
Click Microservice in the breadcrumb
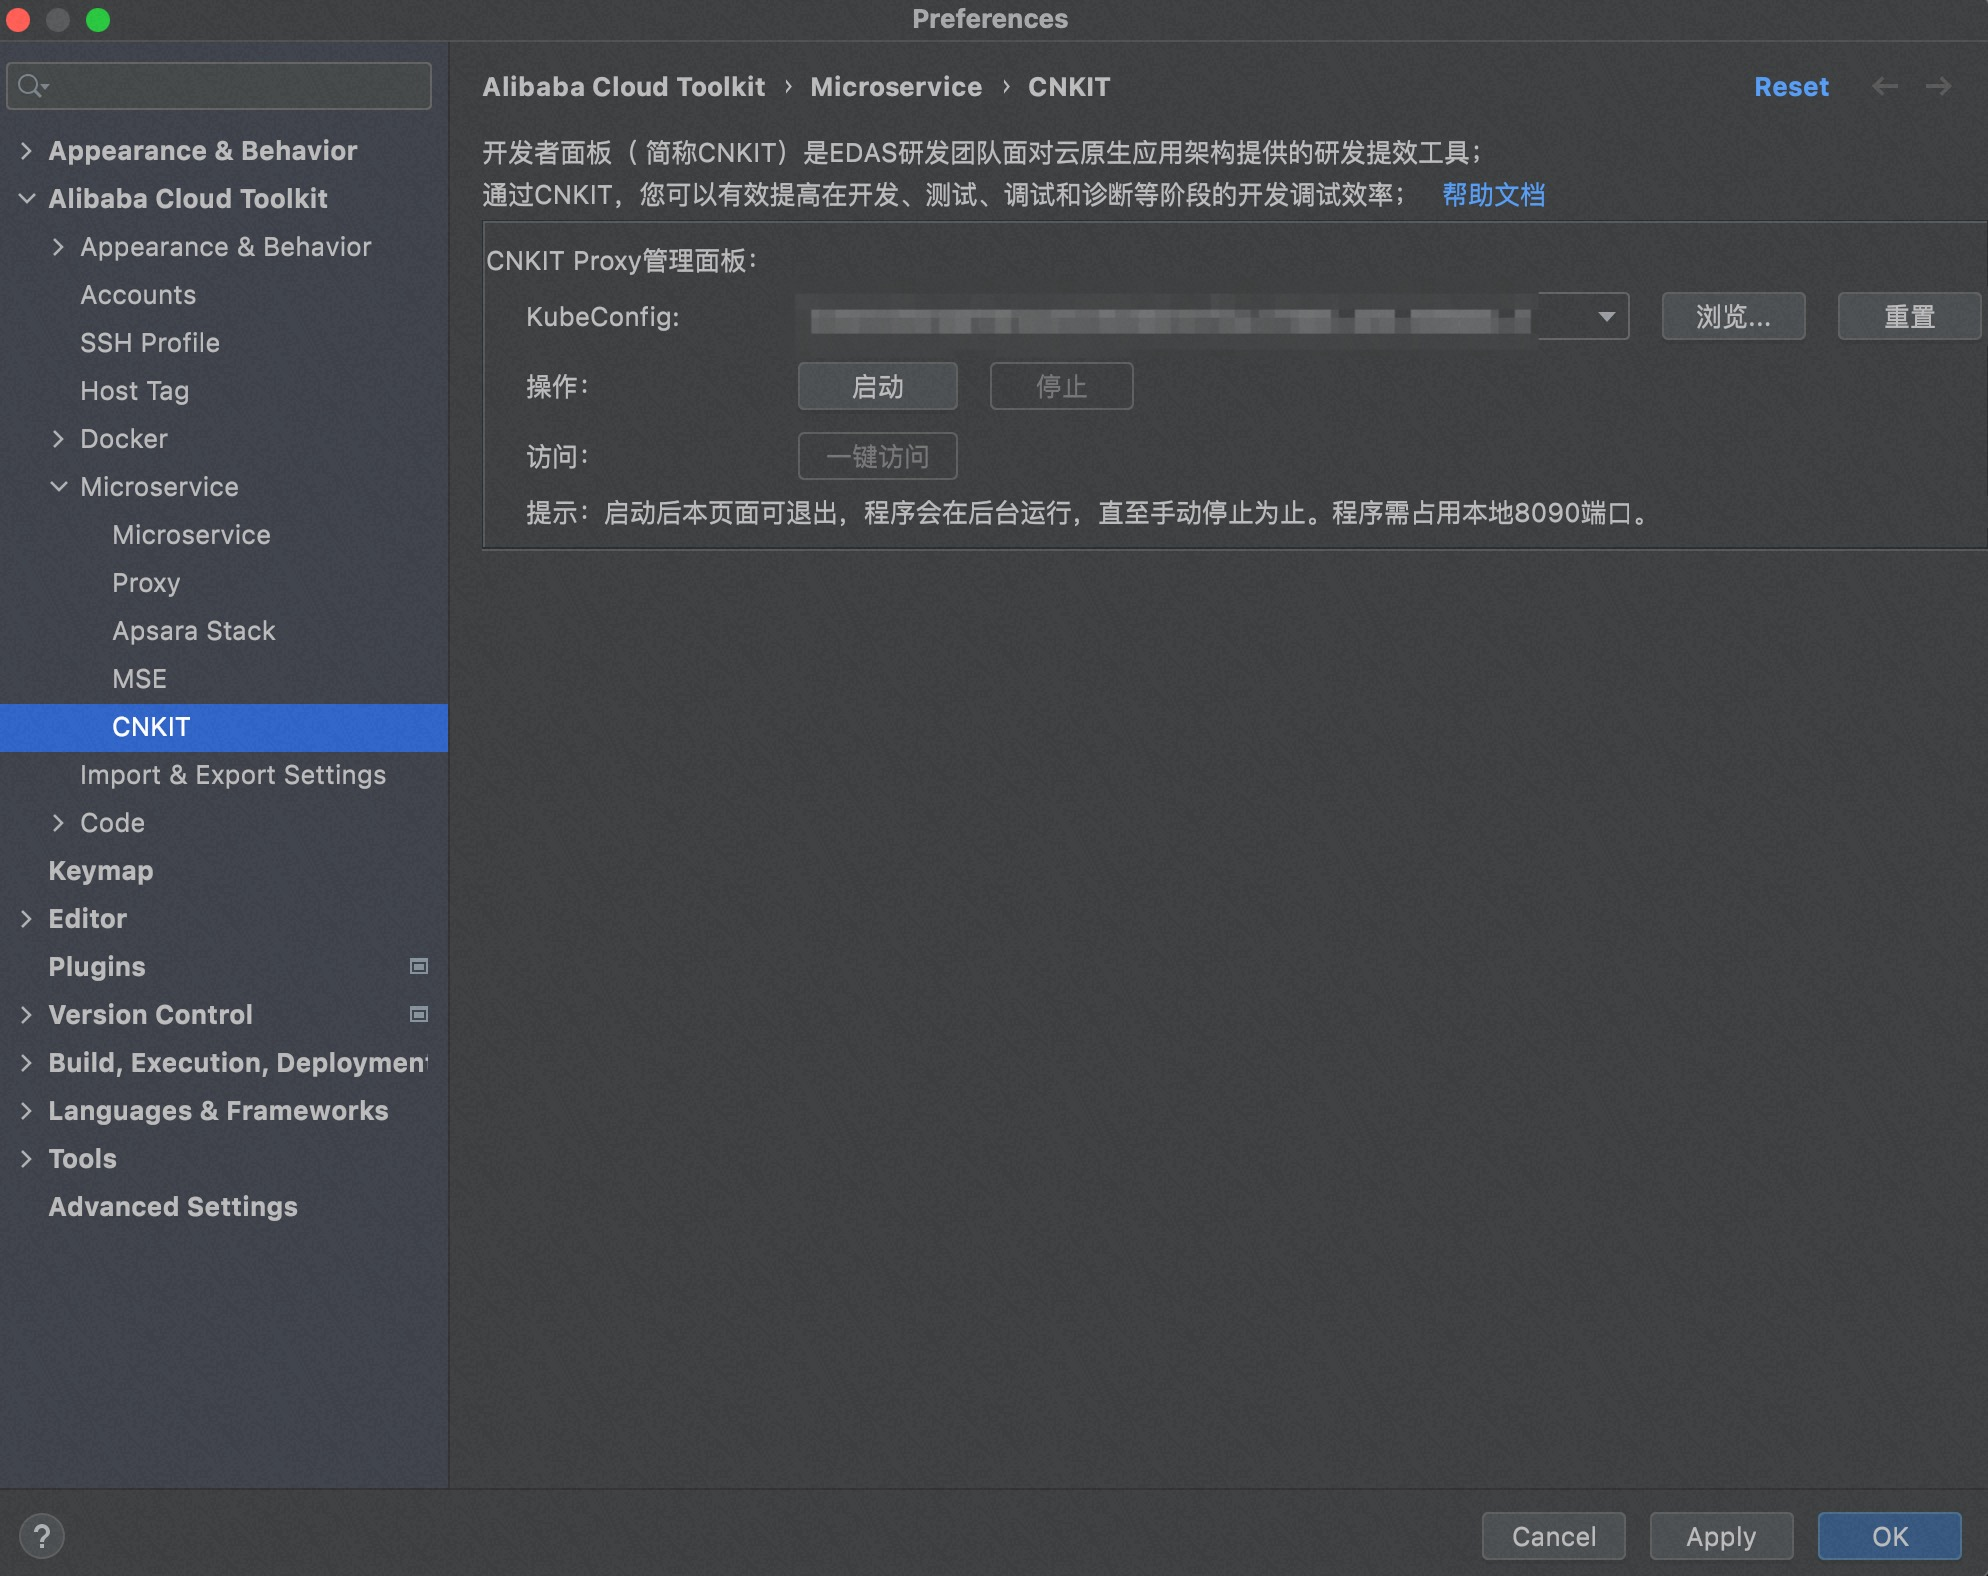(896, 87)
